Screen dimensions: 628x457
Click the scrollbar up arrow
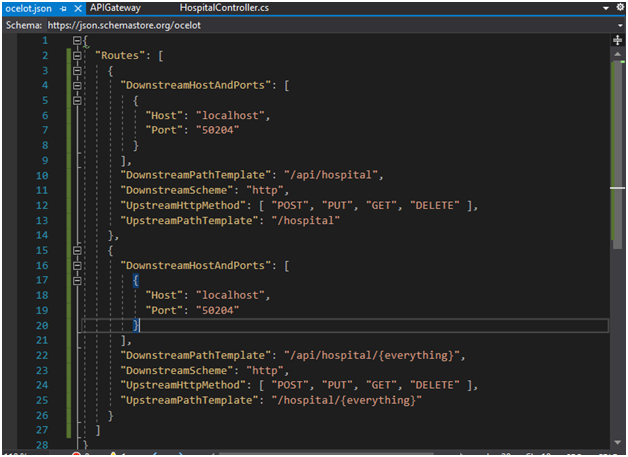(617, 54)
